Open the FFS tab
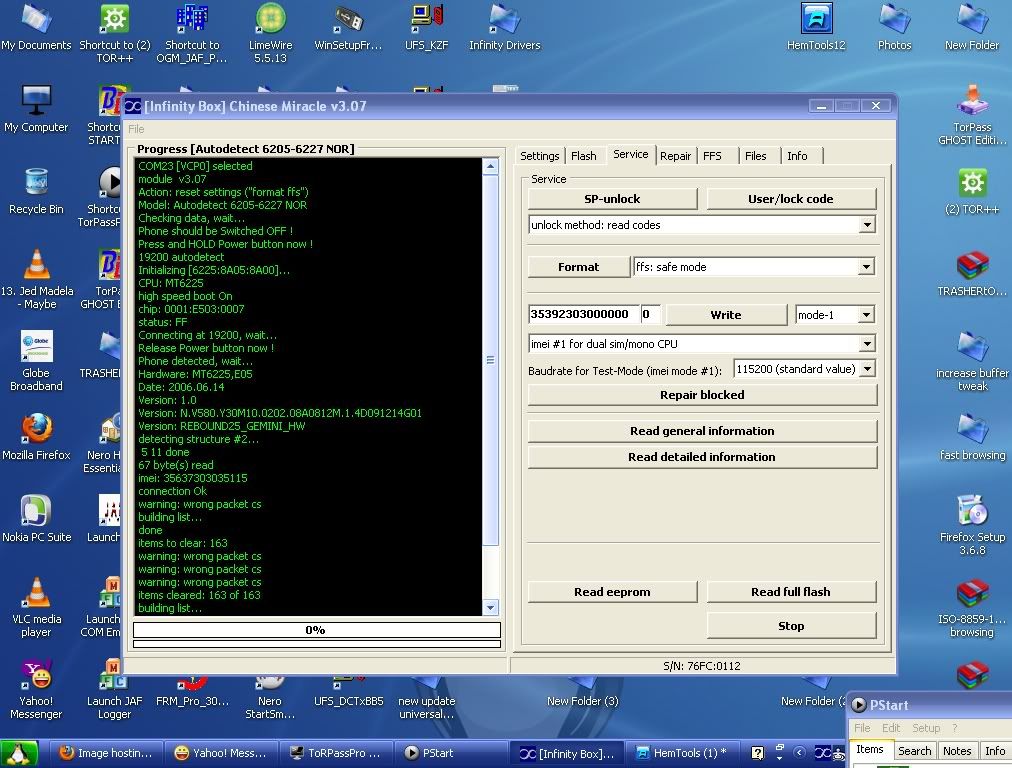Screen dimensions: 1012x768 coord(713,156)
